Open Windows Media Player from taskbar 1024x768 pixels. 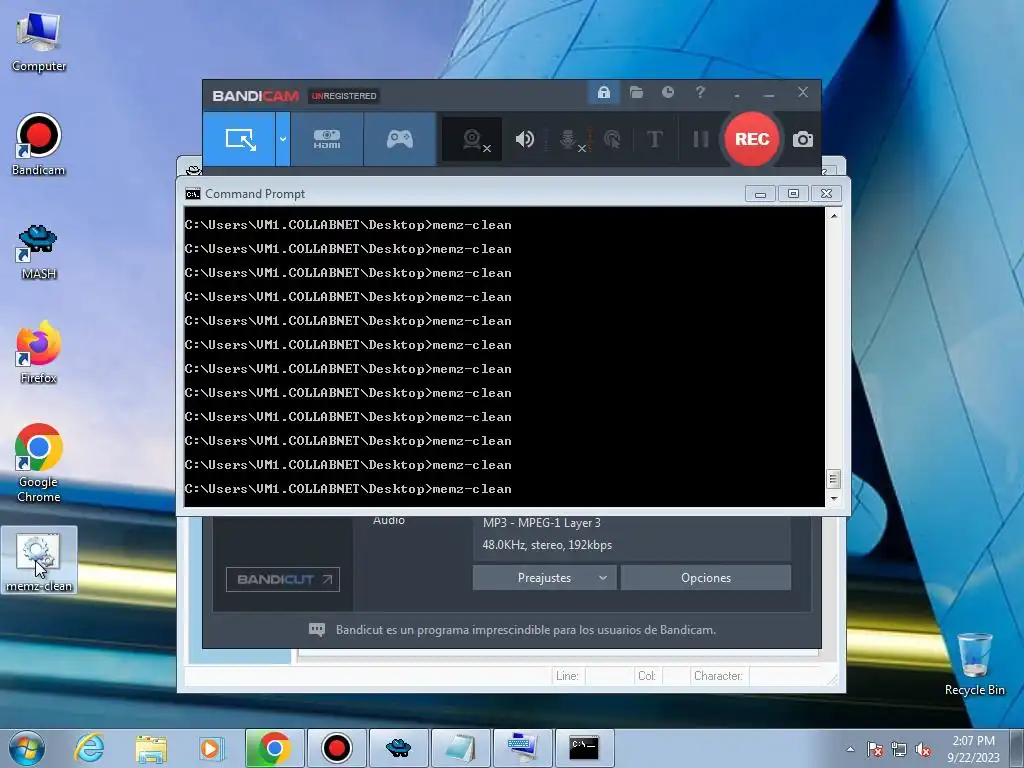point(211,748)
